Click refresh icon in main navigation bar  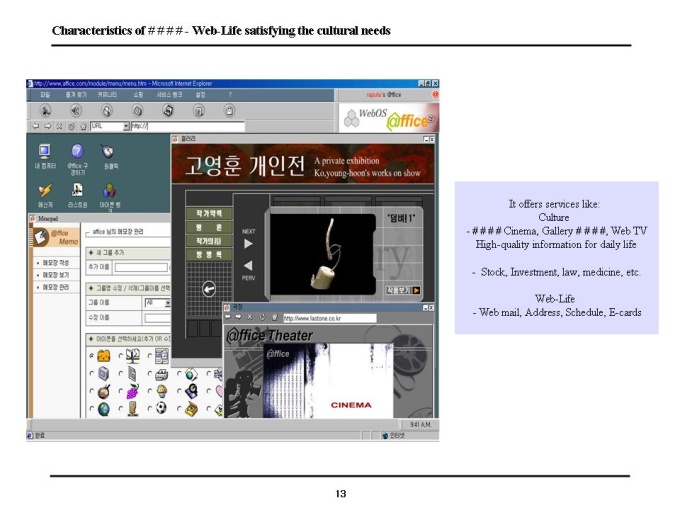71,126
